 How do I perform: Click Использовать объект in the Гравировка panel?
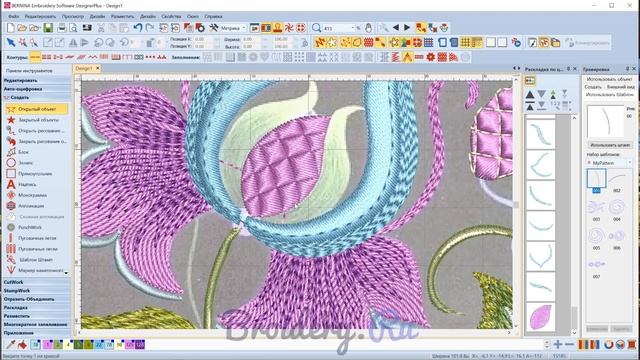coord(609,79)
